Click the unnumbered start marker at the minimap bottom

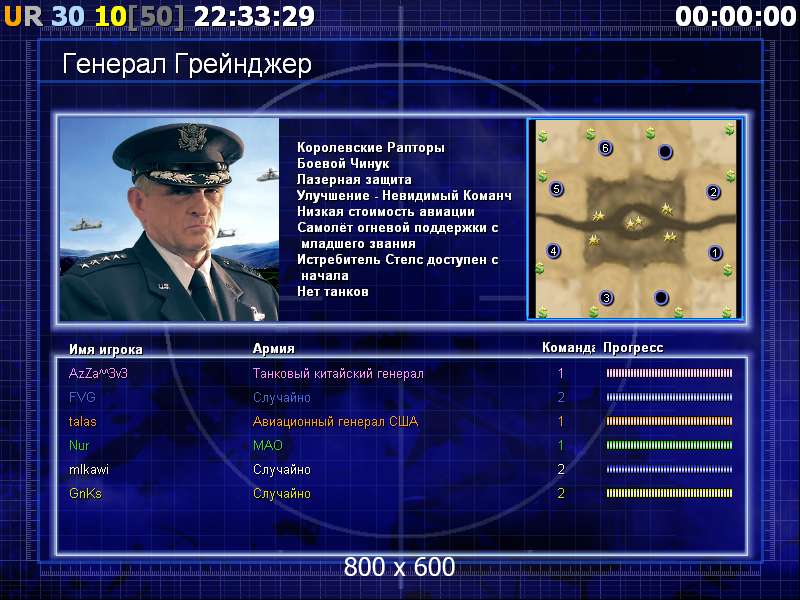click(661, 297)
